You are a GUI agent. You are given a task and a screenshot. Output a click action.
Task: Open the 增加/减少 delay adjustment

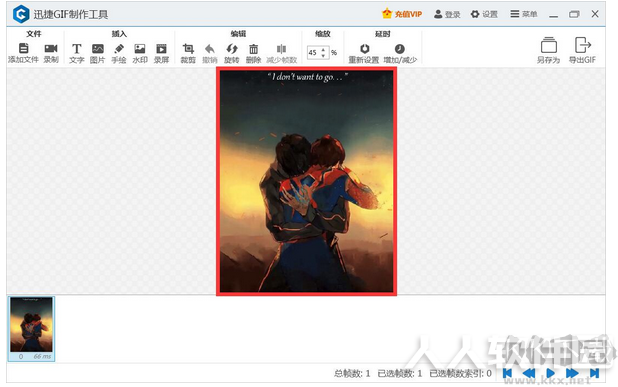pyautogui.click(x=400, y=49)
